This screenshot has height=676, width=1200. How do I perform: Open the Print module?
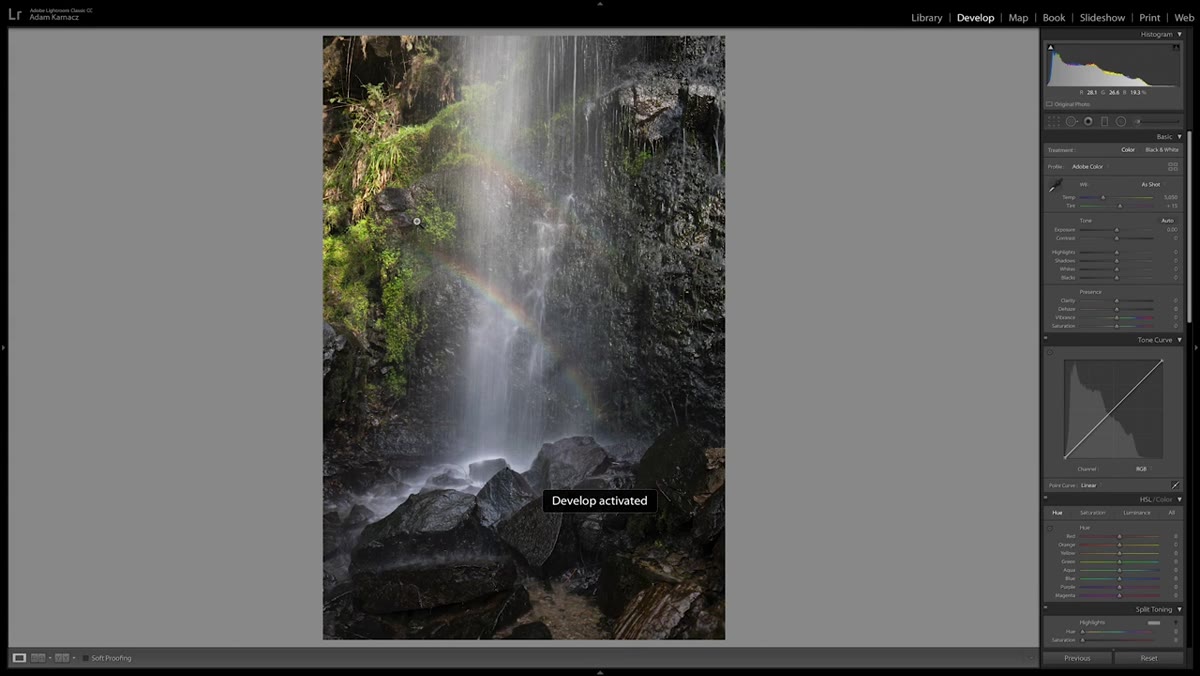point(1150,18)
